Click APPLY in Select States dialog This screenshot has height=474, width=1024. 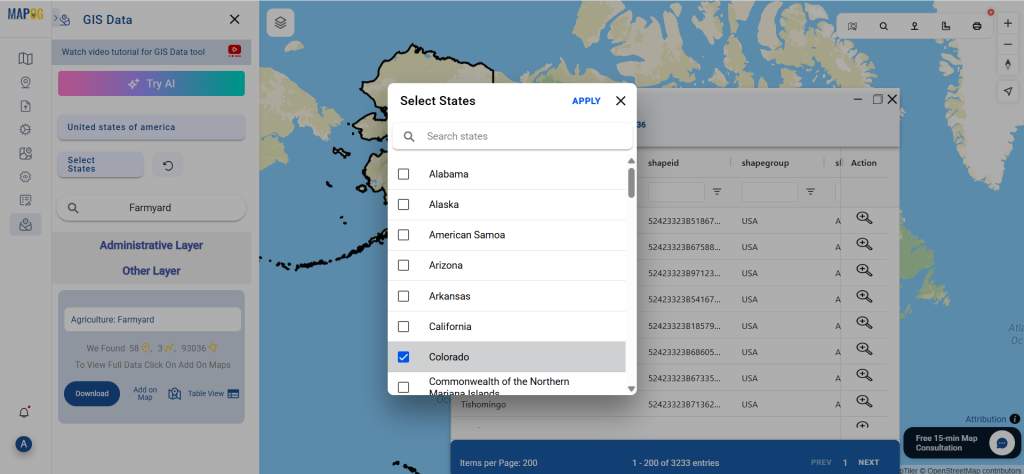point(586,101)
